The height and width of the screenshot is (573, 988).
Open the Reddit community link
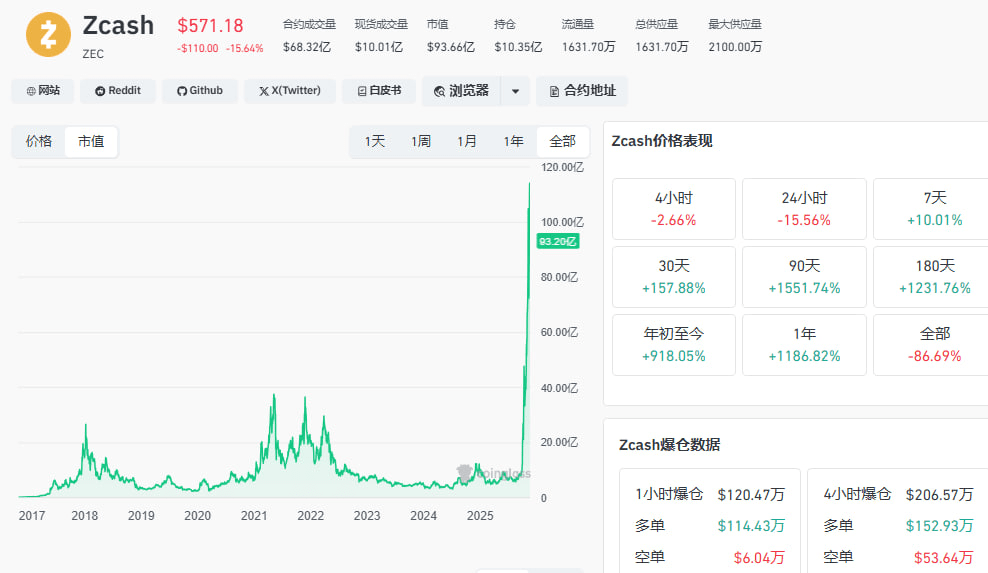tap(118, 91)
